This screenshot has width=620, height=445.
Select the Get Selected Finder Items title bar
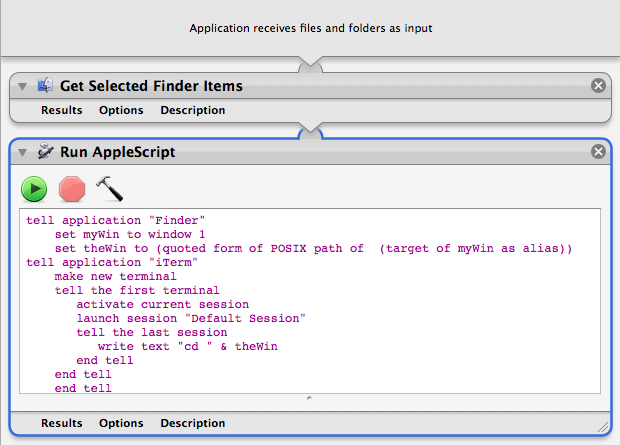(310, 85)
